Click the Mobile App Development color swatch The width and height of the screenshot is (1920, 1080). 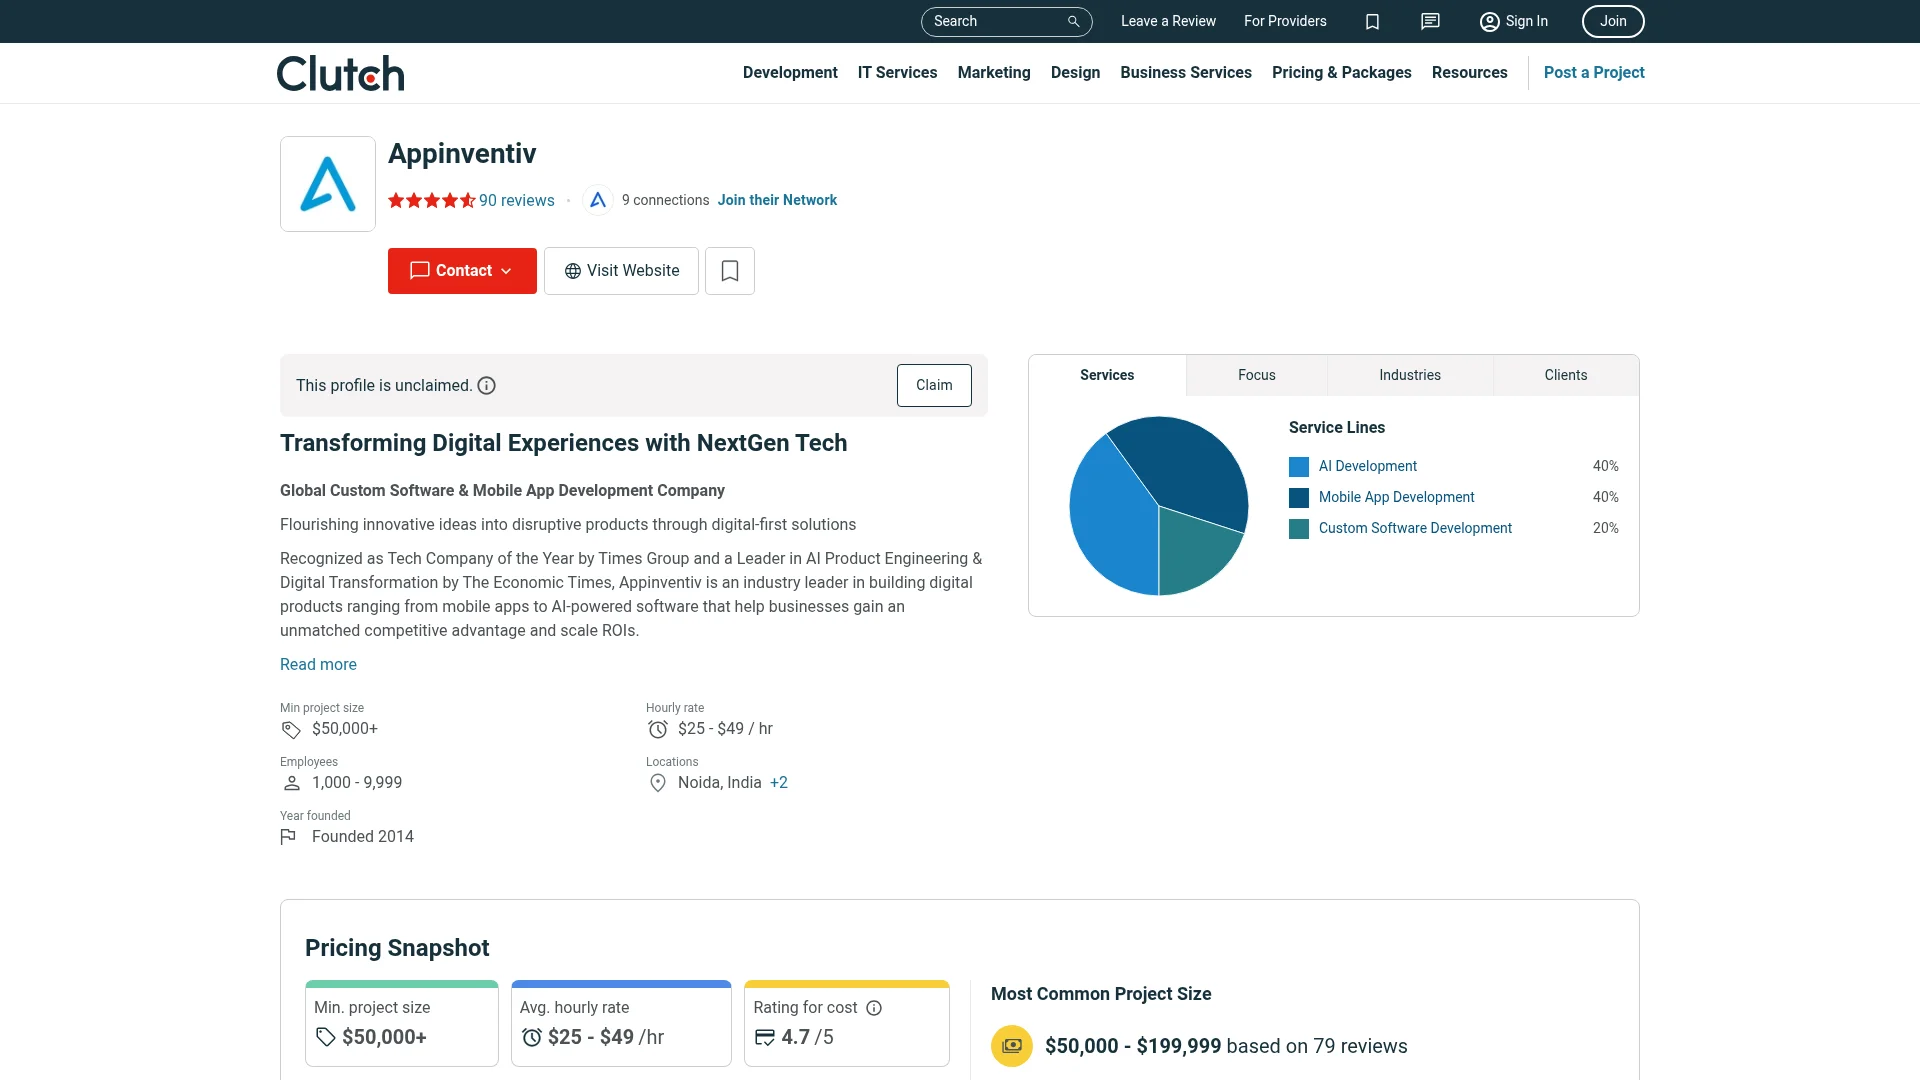(1299, 498)
